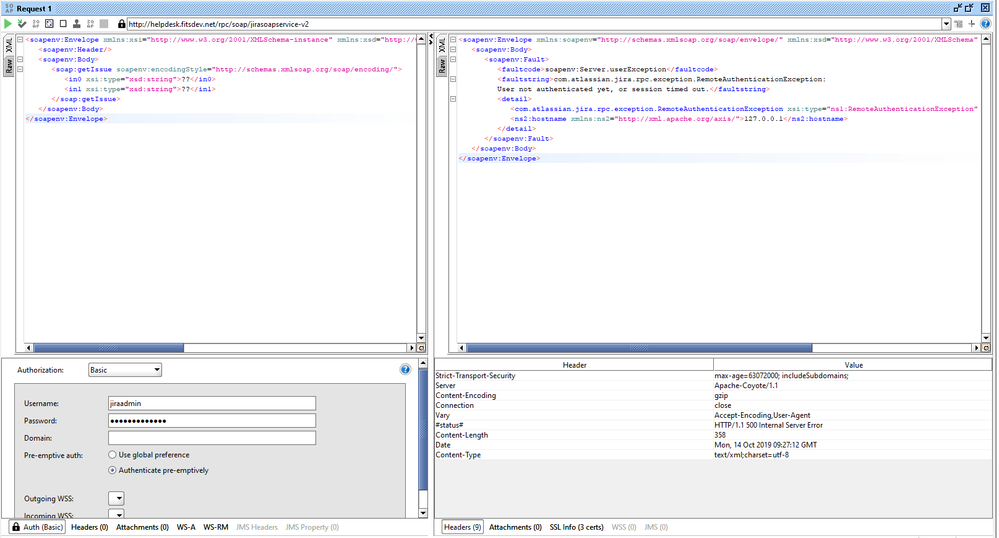Image resolution: width=999 pixels, height=538 pixels.
Task: Open the response Headers (9) tab
Action: pyautogui.click(x=463, y=527)
